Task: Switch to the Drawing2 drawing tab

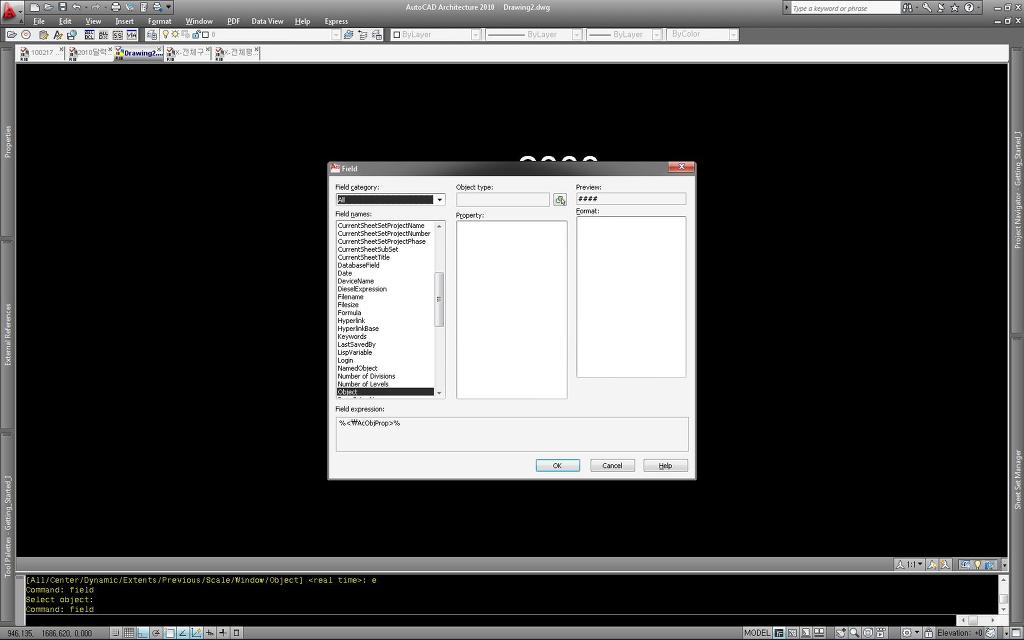Action: point(139,52)
